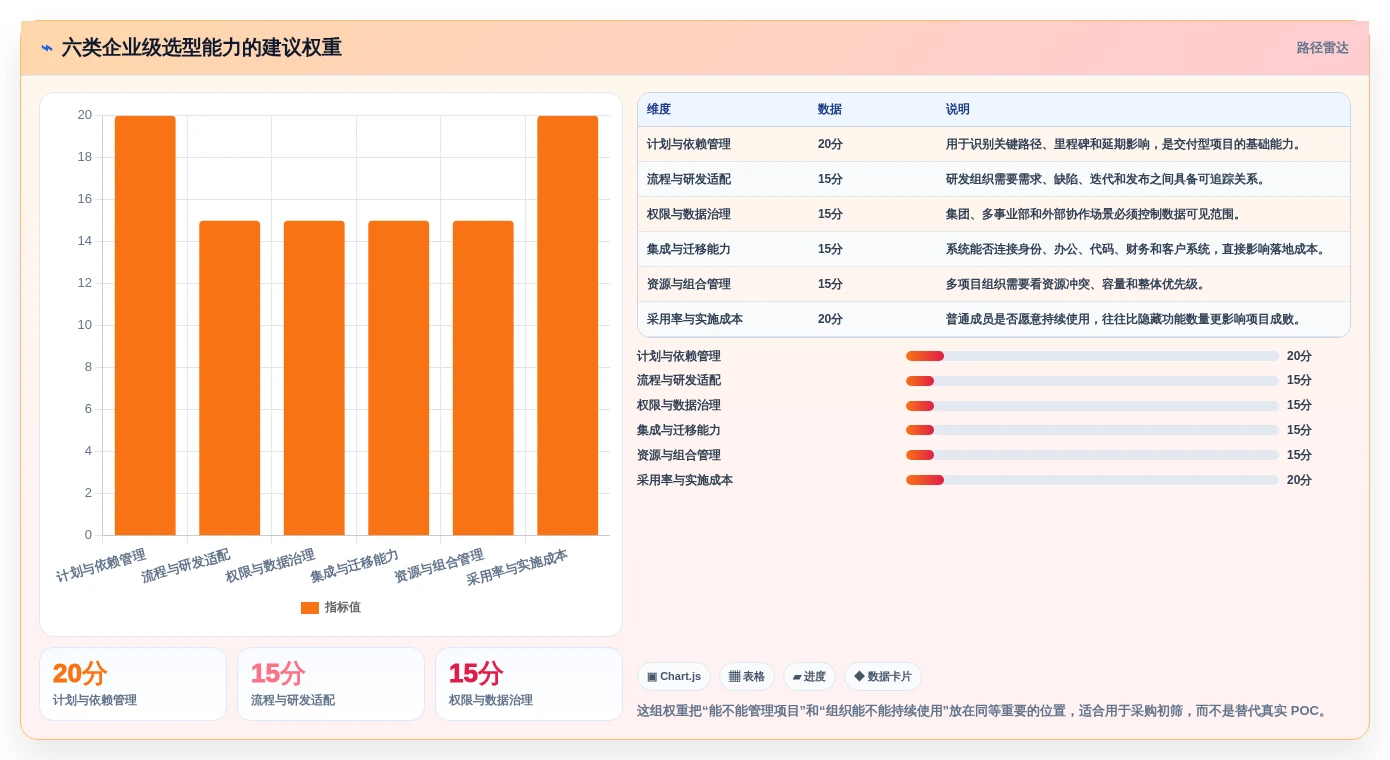Viewport: 1390px width, 760px height.
Task: Click the 采用率与实施成本 progress bar
Action: pos(1092,480)
